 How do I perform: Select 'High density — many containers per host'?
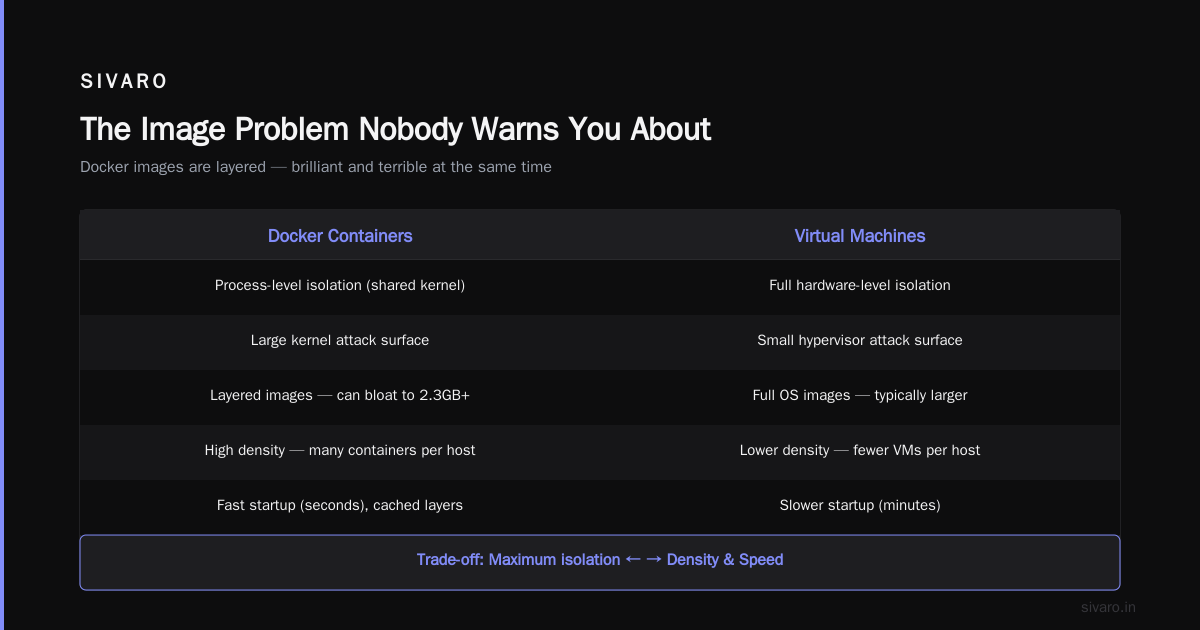coord(340,450)
